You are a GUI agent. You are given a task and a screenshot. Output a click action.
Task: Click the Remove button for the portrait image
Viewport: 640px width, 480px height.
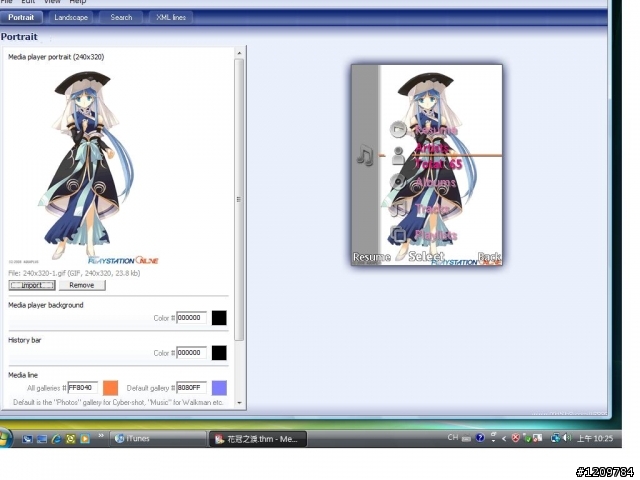(x=82, y=285)
